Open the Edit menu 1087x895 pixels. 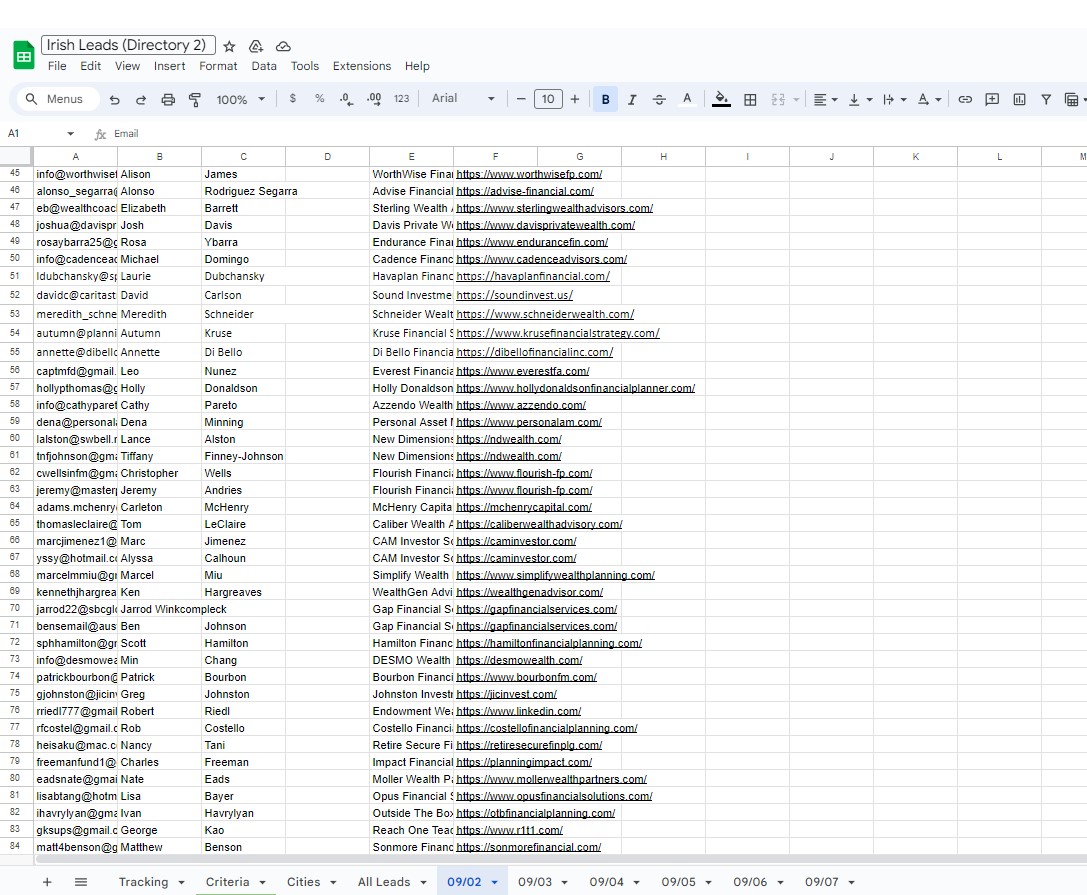[90, 66]
